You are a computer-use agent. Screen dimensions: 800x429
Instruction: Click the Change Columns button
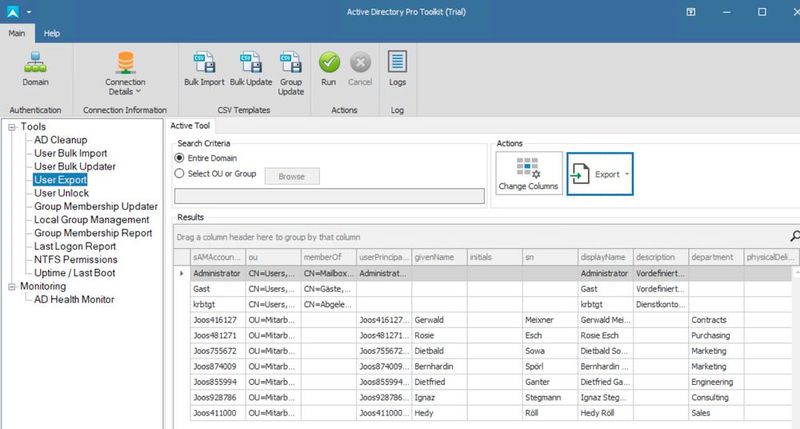pyautogui.click(x=529, y=173)
